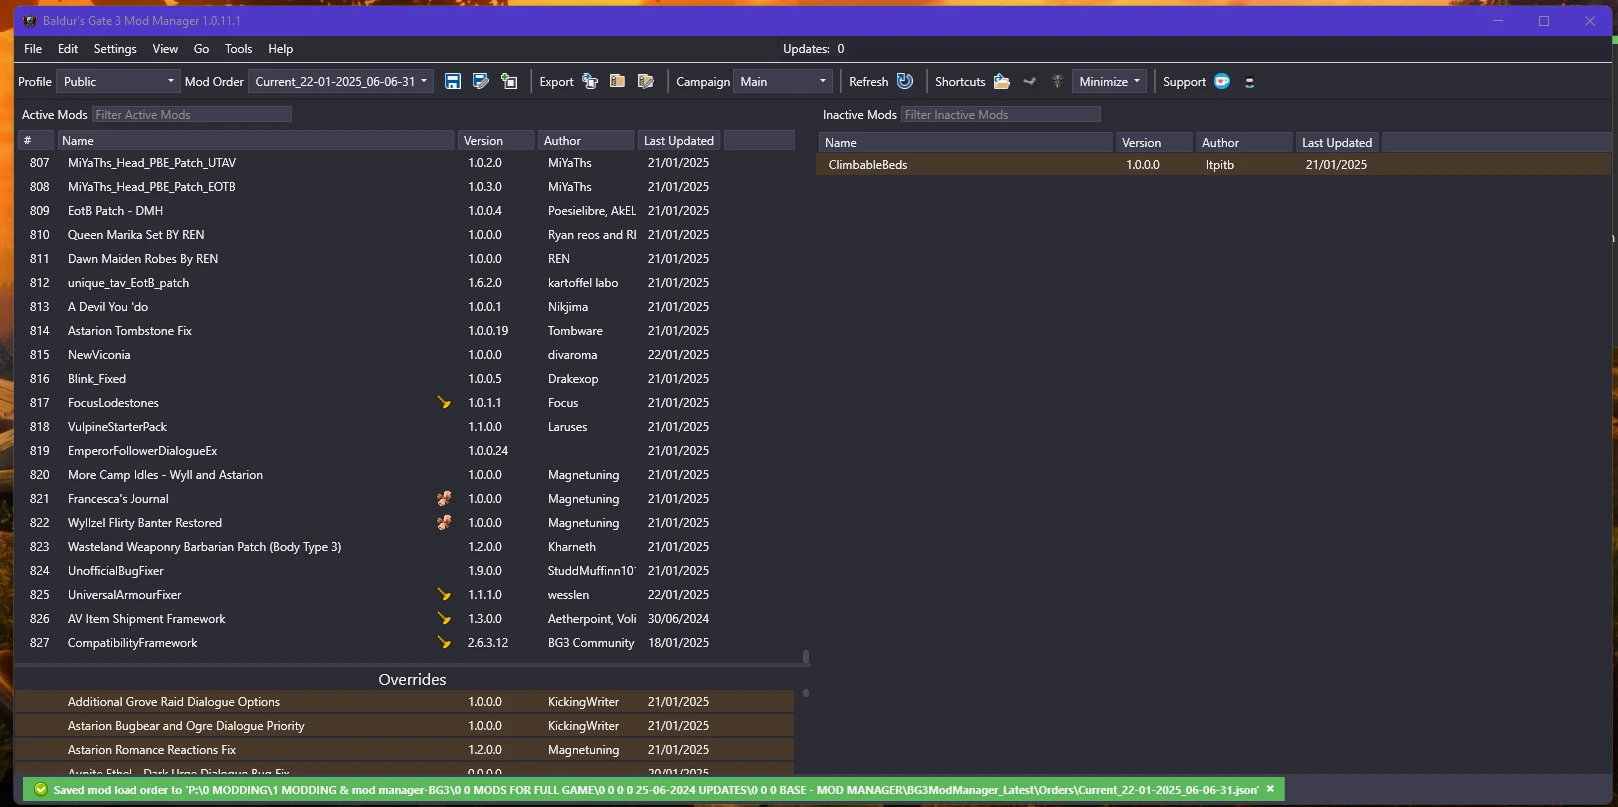Open the Mod Order dropdown
1618x807 pixels.
[341, 81]
